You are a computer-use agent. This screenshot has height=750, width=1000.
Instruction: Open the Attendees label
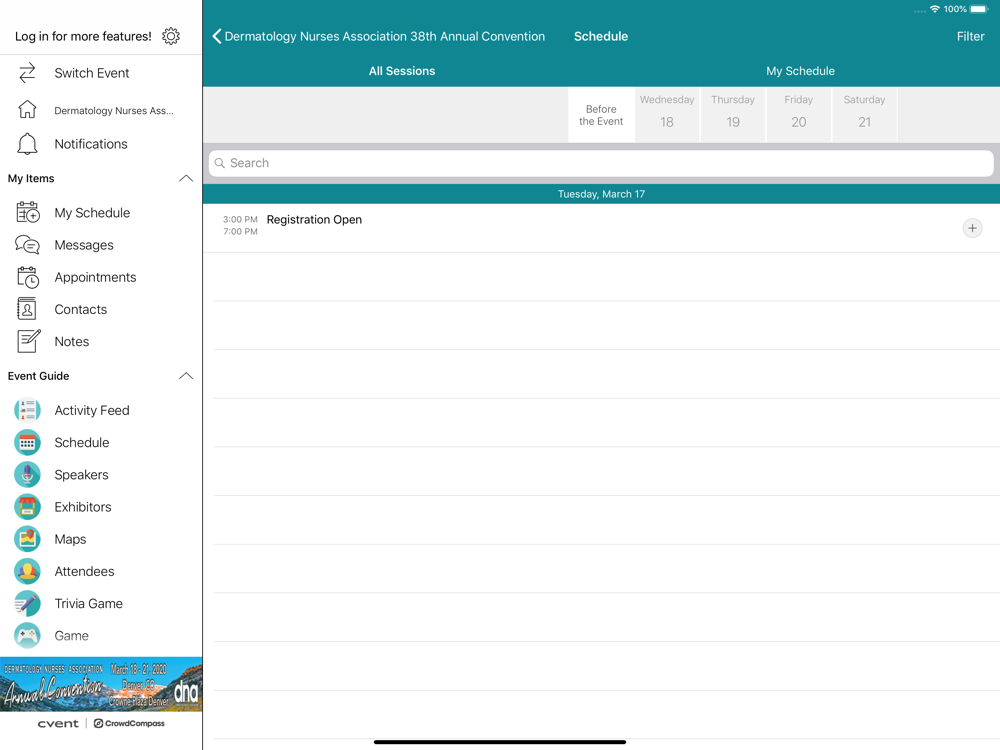tap(84, 571)
